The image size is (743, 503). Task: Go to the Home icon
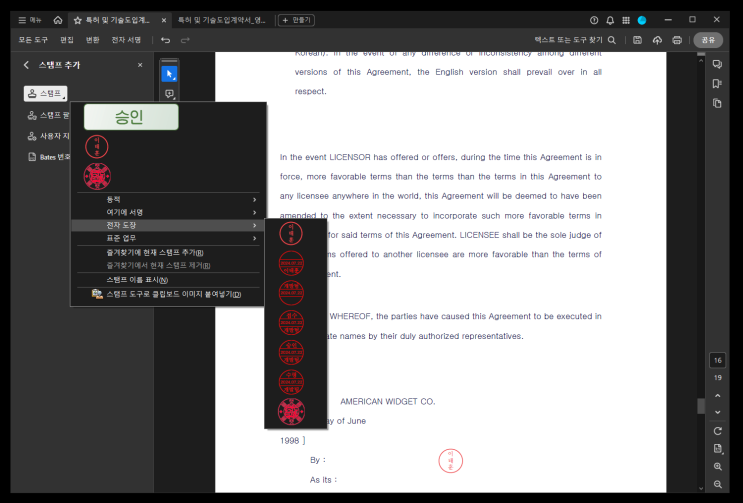click(58, 20)
